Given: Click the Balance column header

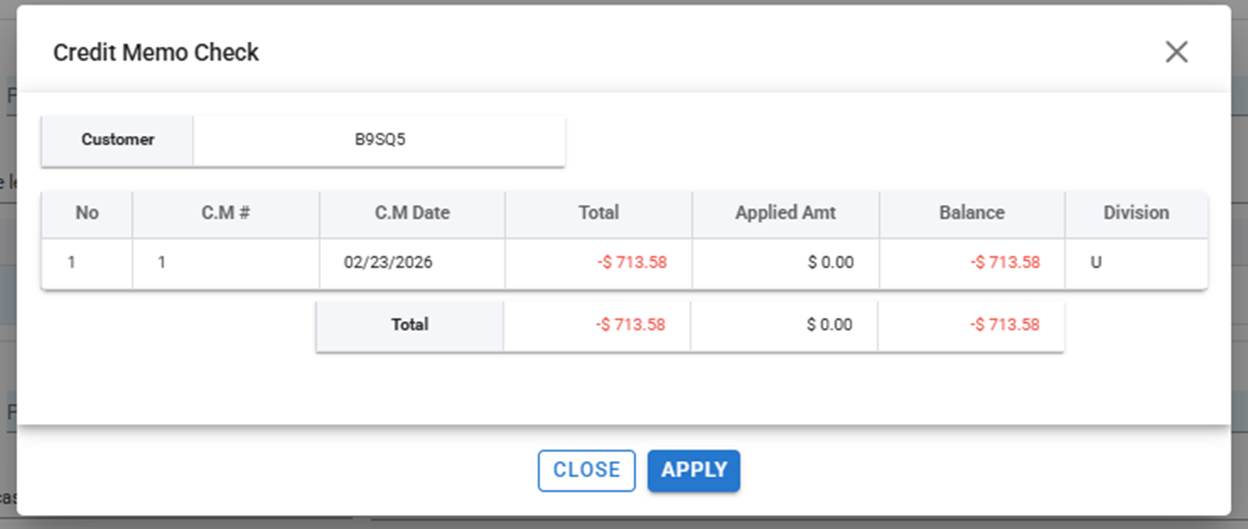Looking at the screenshot, I should pyautogui.click(x=971, y=212).
